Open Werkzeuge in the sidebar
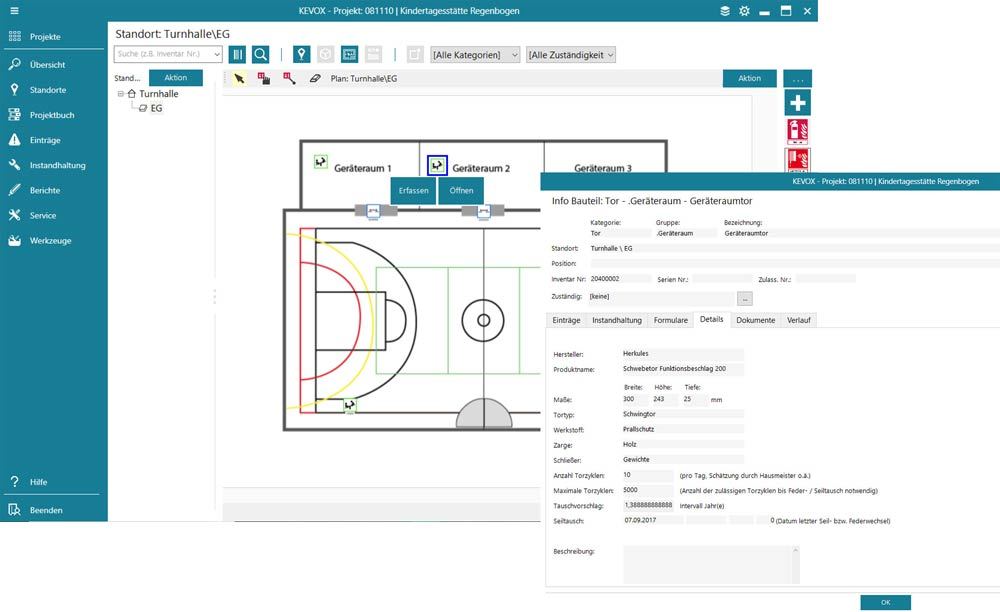The image size is (1000, 612). coord(50,240)
